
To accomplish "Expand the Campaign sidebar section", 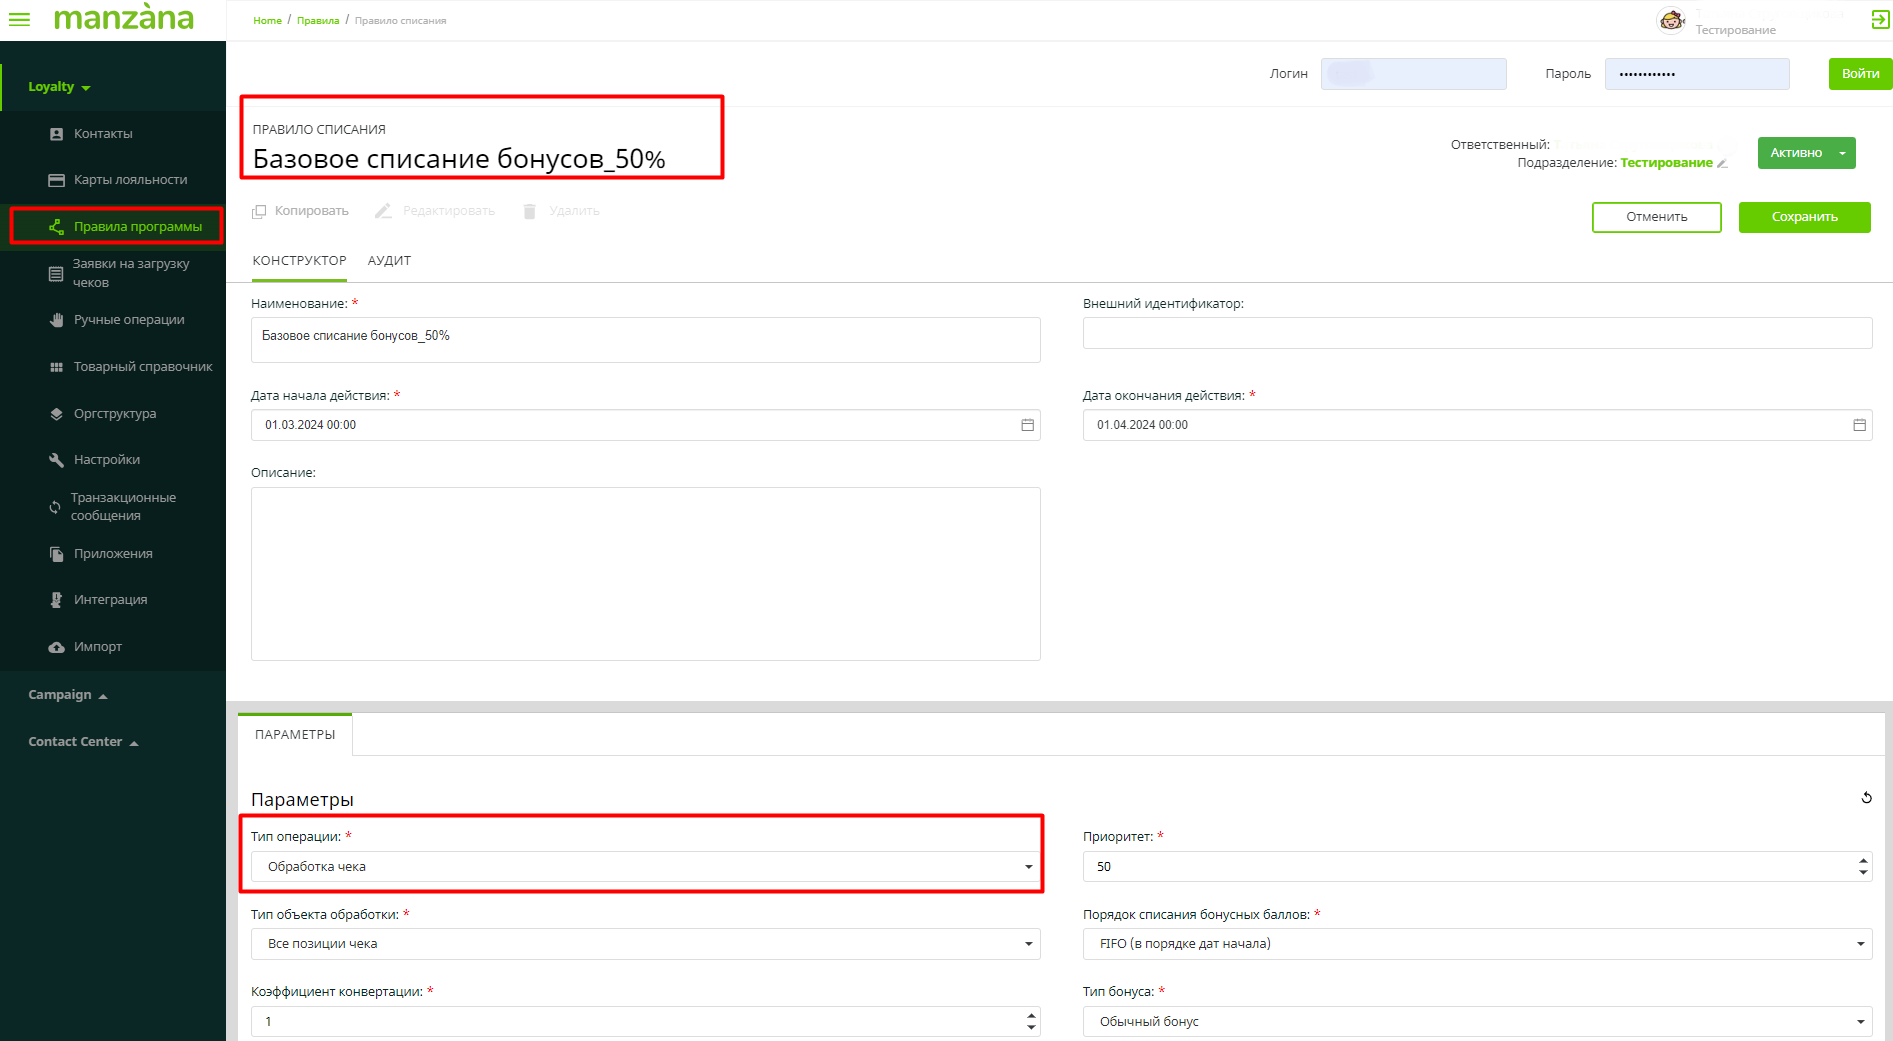I will [67, 695].
